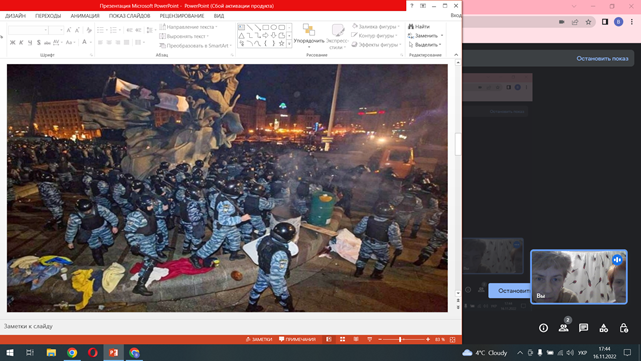This screenshot has height=362, width=642.
Task: Select the triangle shape in gallery
Action: [242, 36]
